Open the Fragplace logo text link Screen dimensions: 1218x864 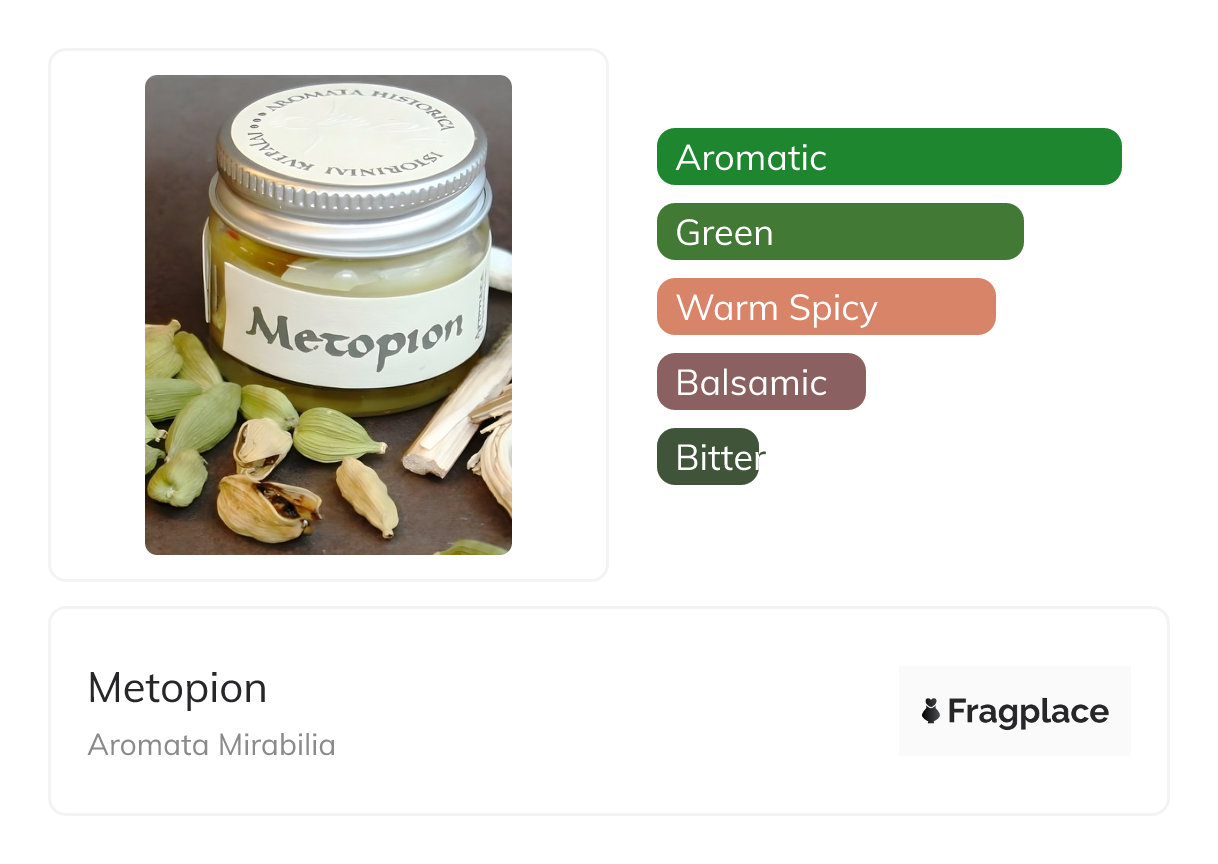(1028, 712)
